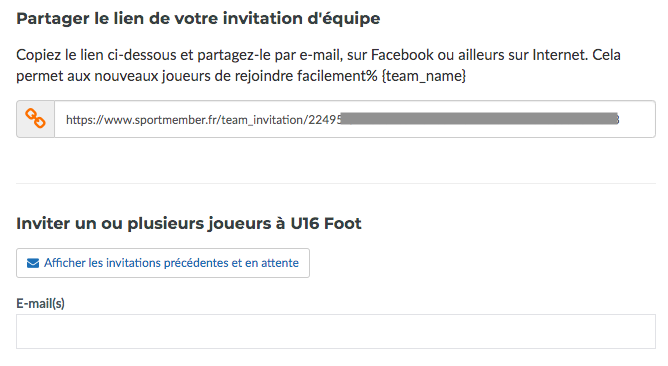Click the horizontal divider between the sections
This screenshot has width=668, height=366.
point(336,184)
